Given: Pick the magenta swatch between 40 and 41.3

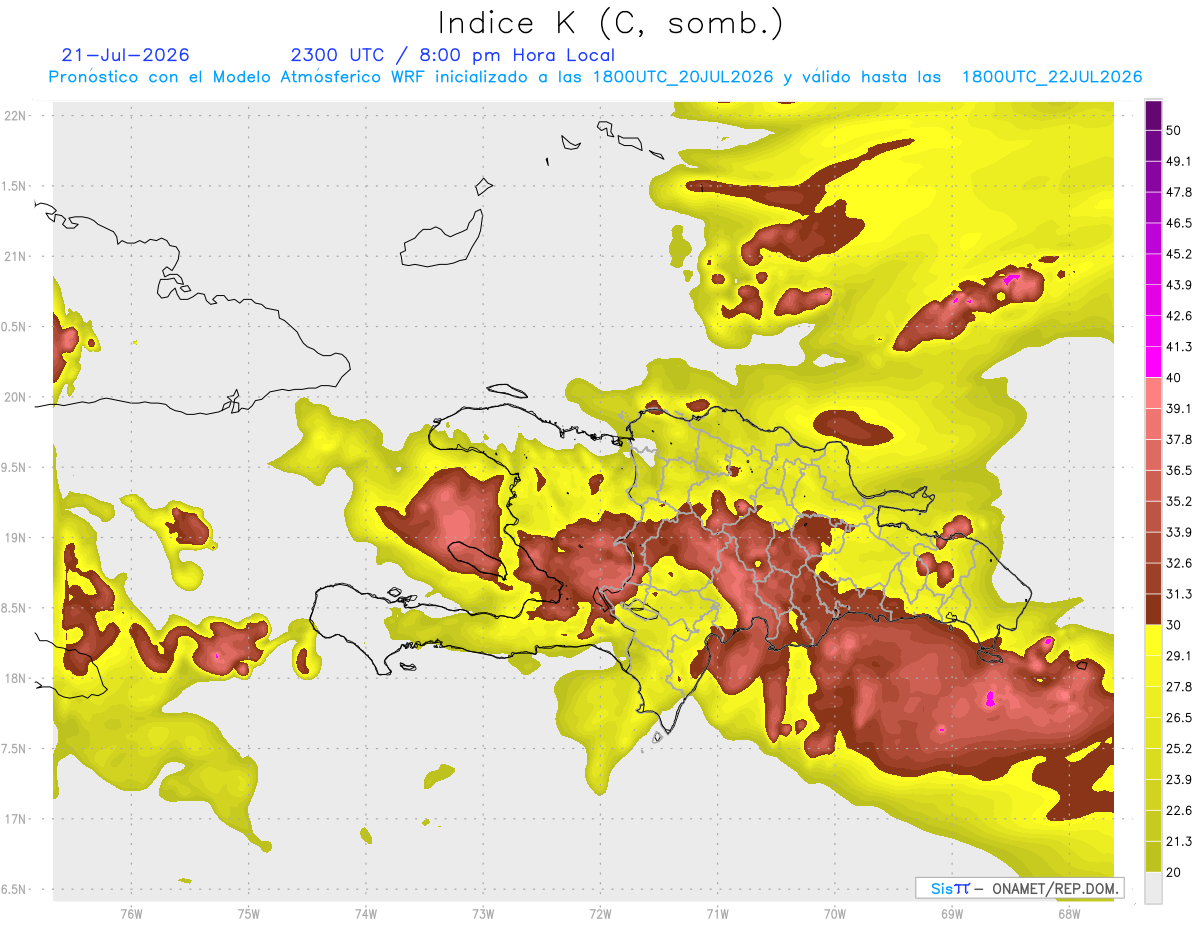Looking at the screenshot, I should coord(1153,362).
